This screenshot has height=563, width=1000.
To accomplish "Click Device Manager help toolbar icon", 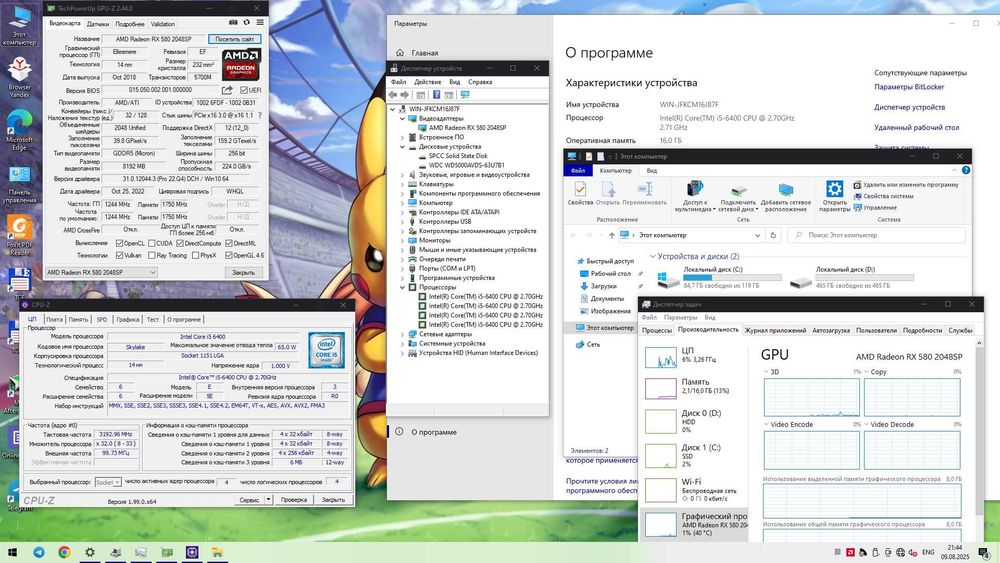I will pyautogui.click(x=436, y=95).
